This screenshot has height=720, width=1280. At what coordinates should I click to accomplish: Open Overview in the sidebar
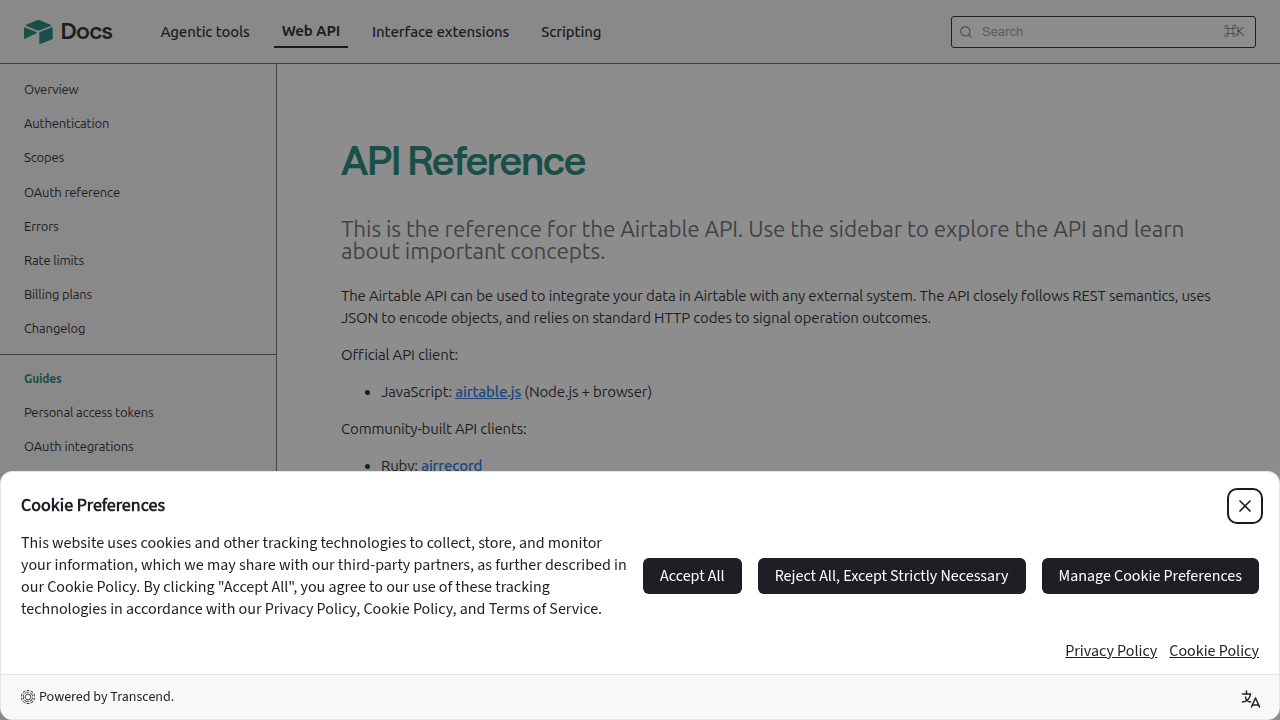click(x=51, y=89)
